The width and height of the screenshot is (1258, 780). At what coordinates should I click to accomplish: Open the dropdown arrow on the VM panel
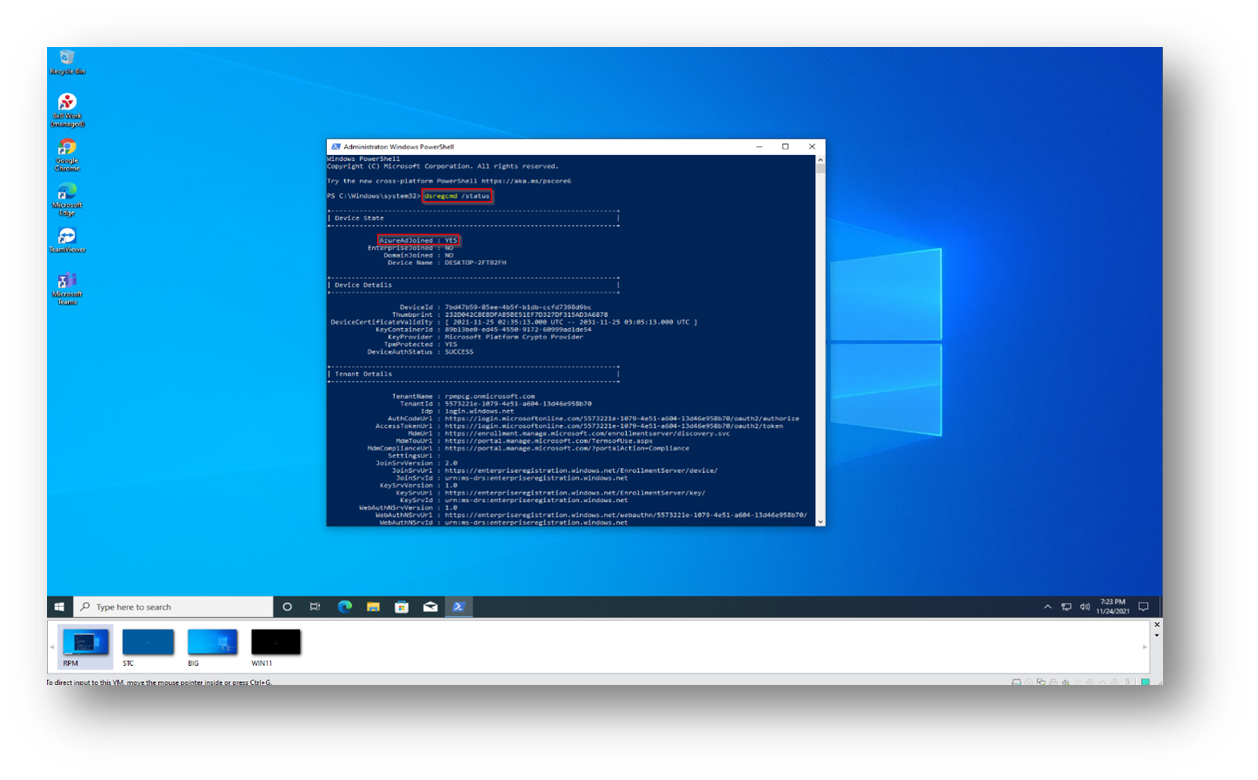(x=1157, y=636)
